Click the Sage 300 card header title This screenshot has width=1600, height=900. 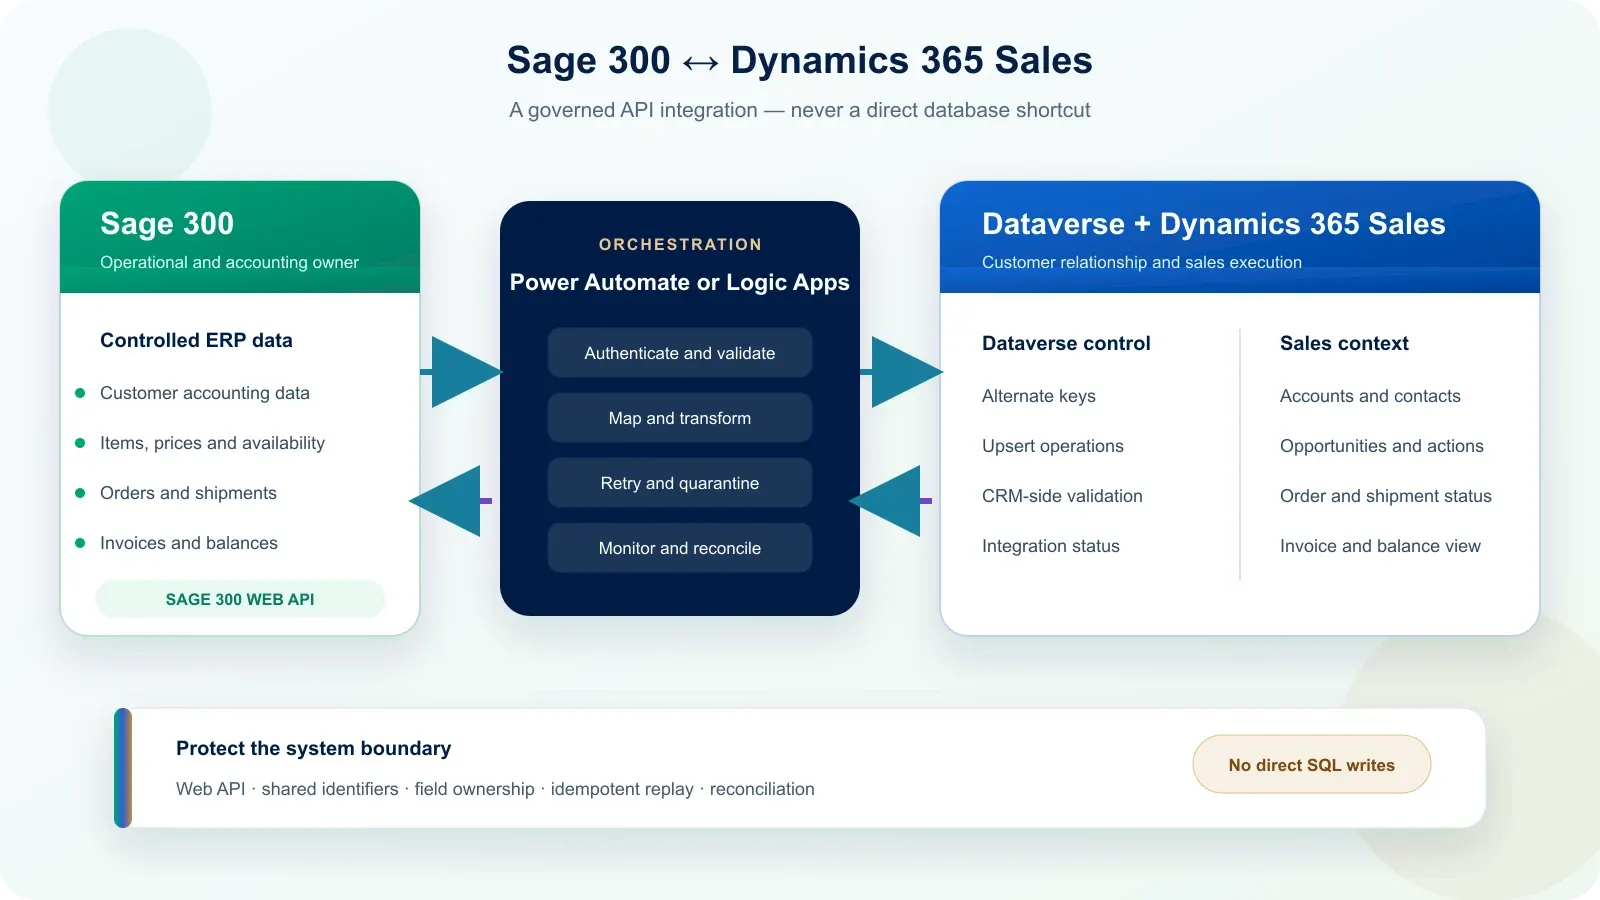167,224
